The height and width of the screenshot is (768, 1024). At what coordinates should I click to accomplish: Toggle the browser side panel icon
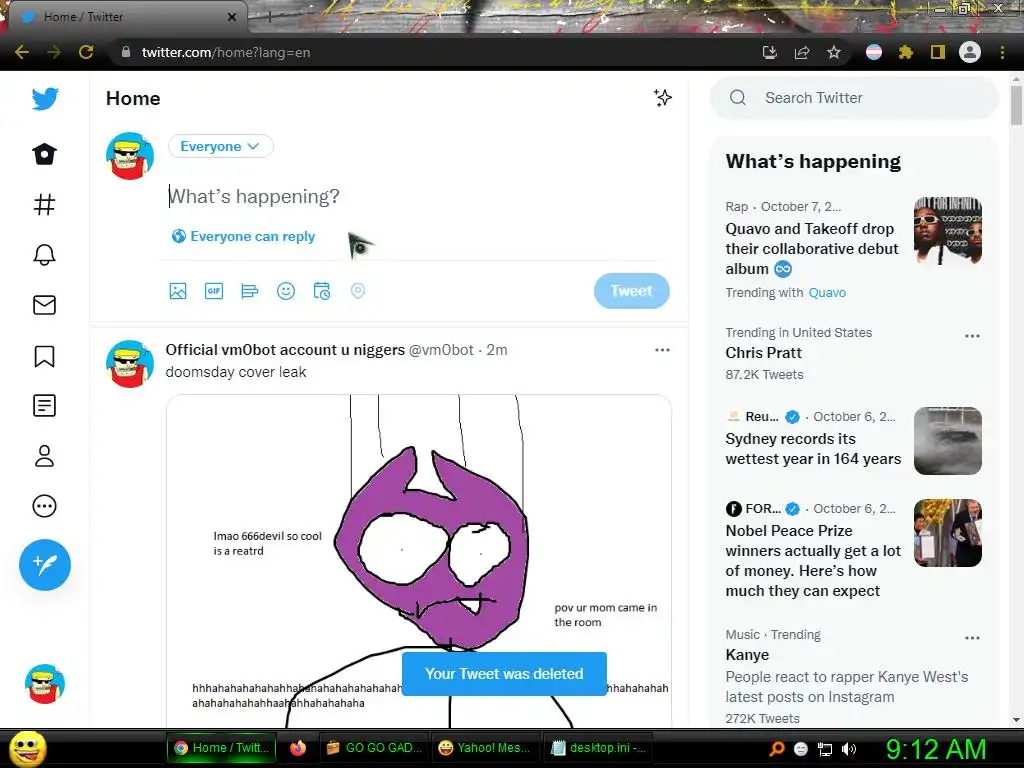coord(938,52)
